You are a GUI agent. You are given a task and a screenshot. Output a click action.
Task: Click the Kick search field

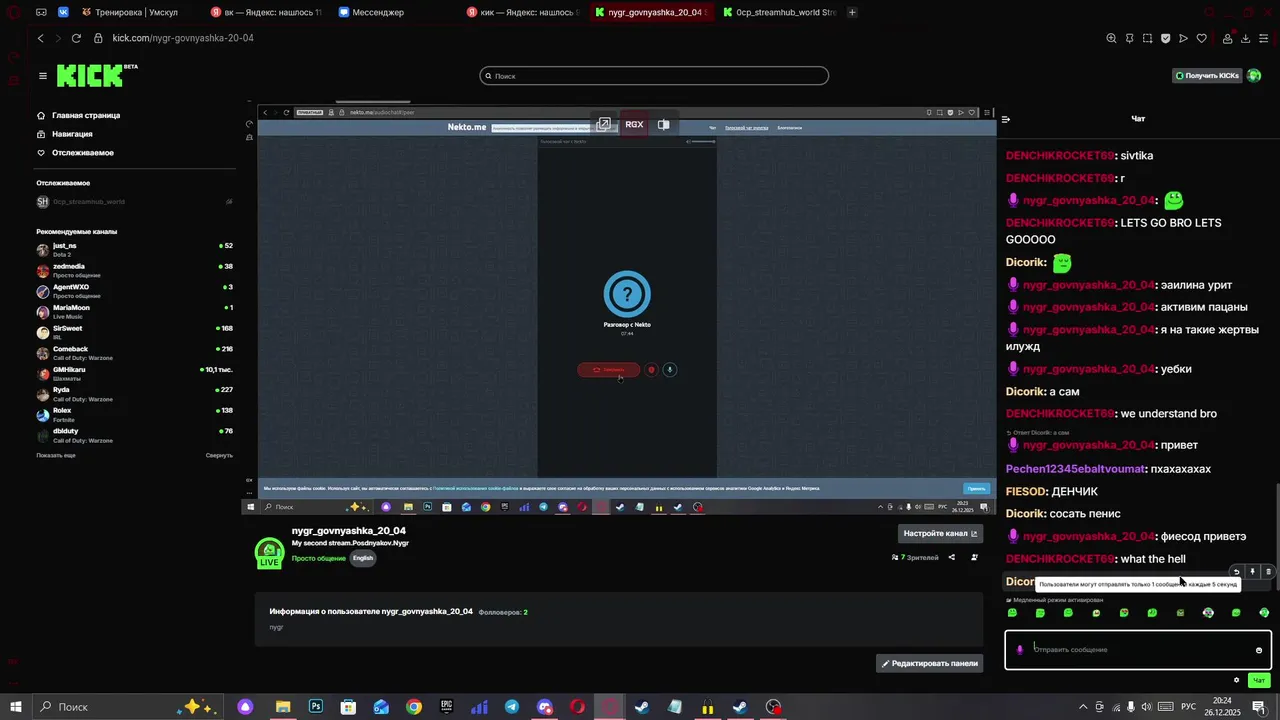point(654,76)
